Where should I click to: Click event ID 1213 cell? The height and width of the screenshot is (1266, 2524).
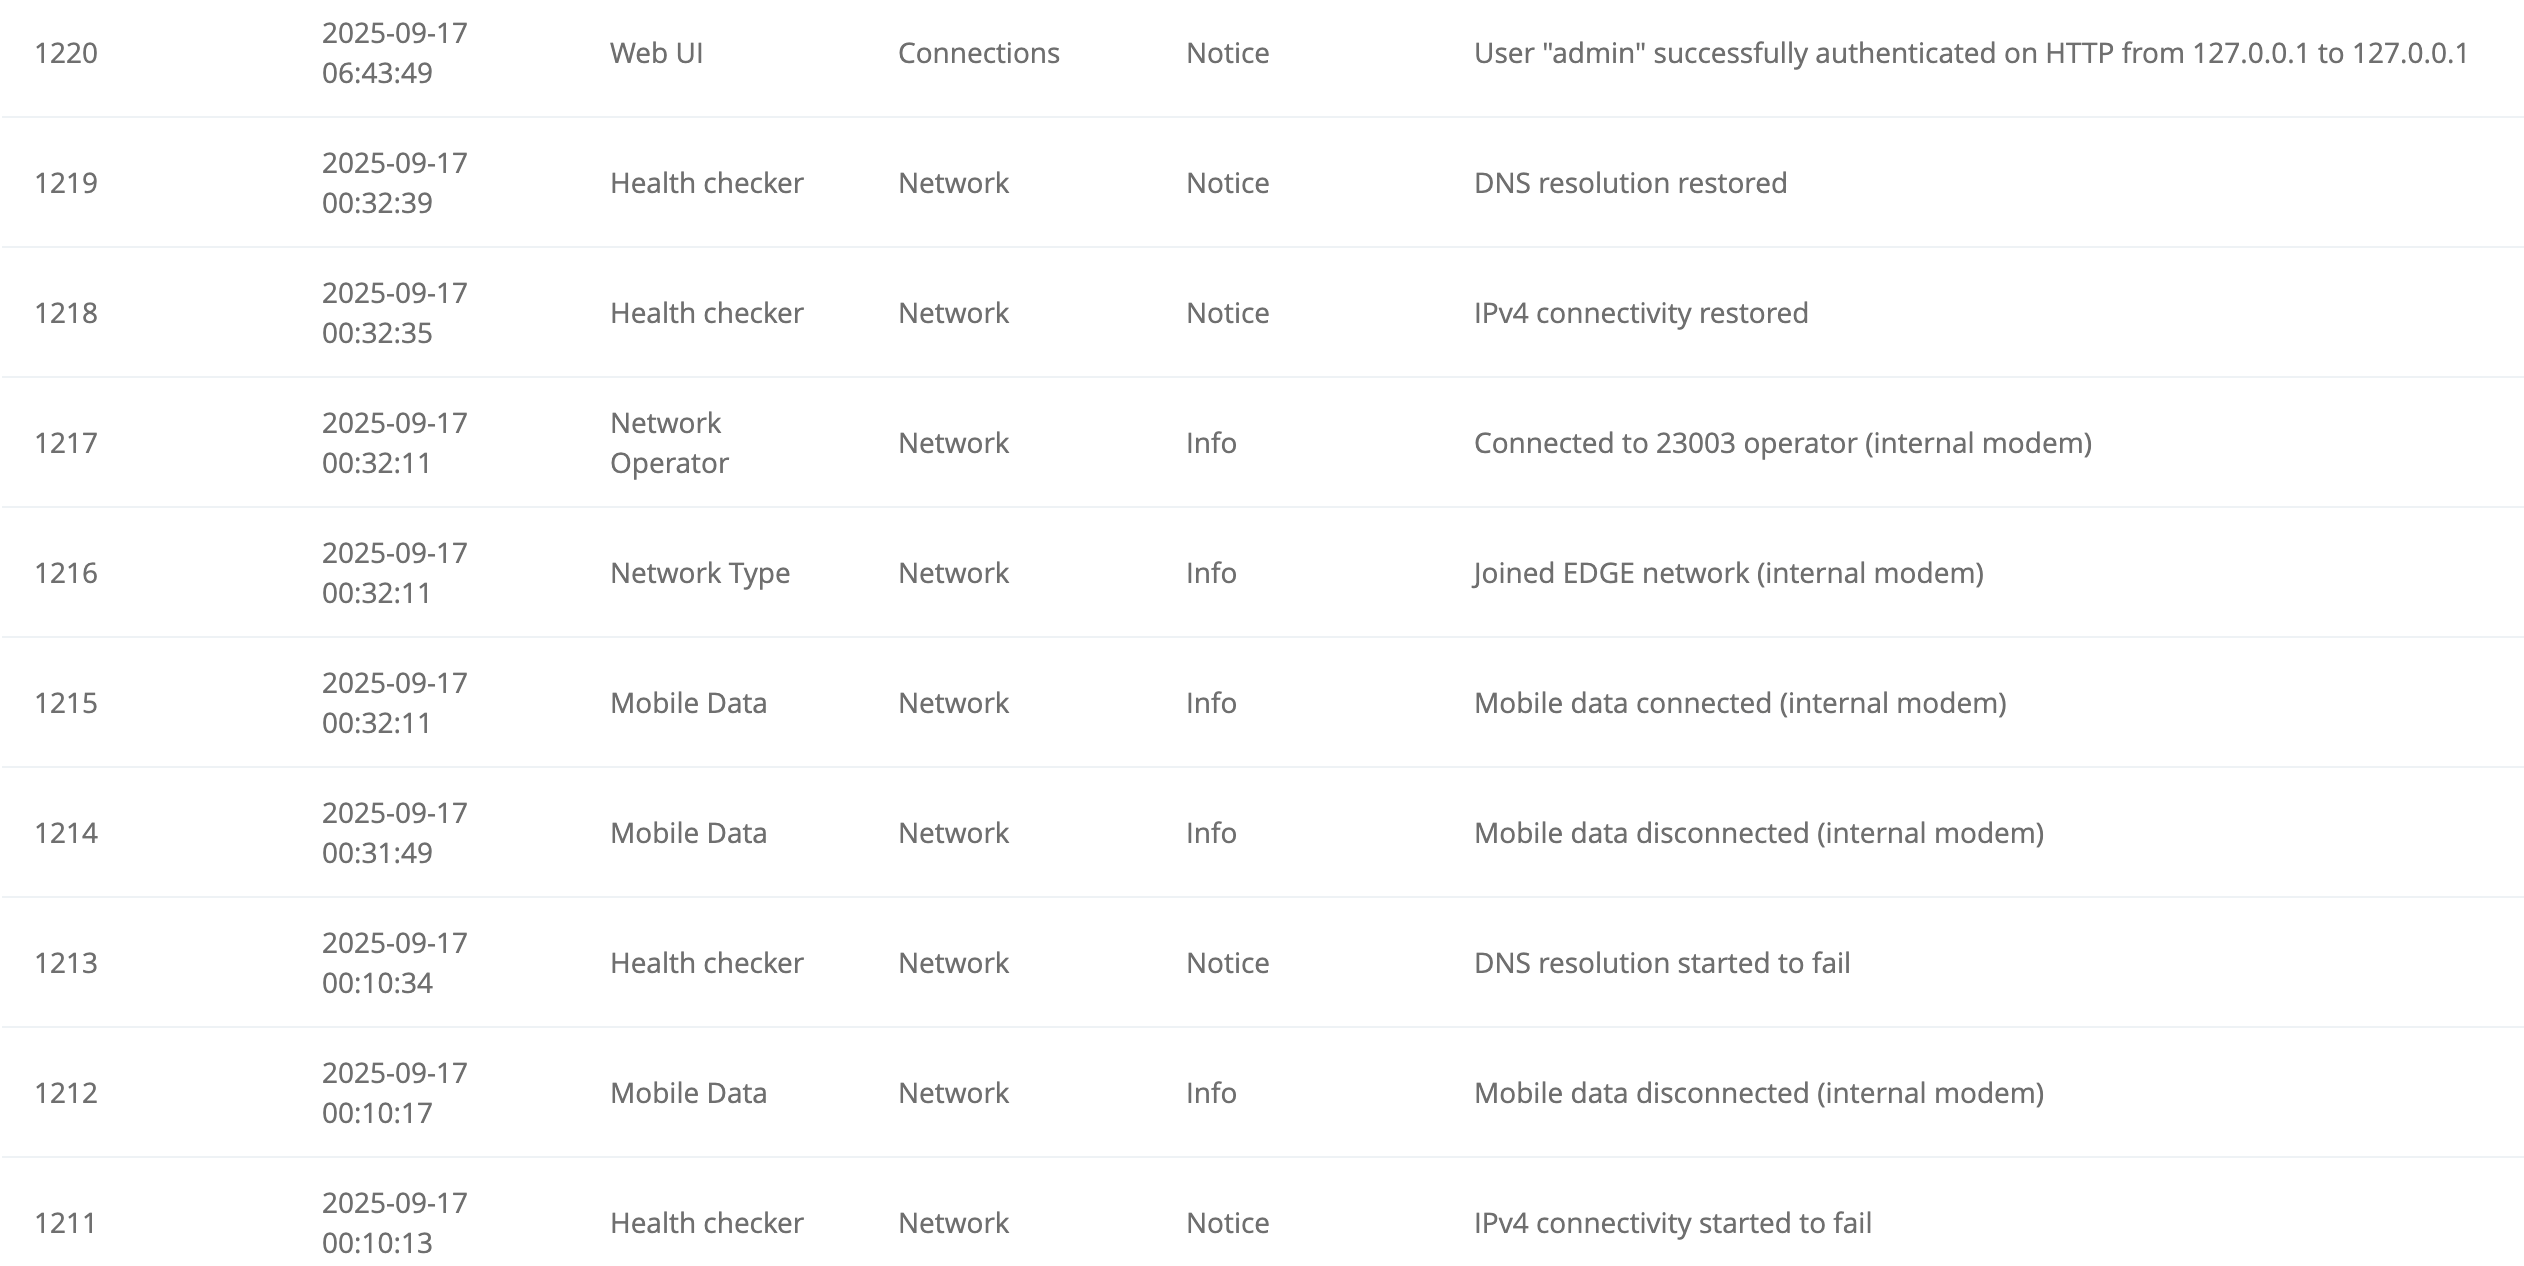[66, 963]
